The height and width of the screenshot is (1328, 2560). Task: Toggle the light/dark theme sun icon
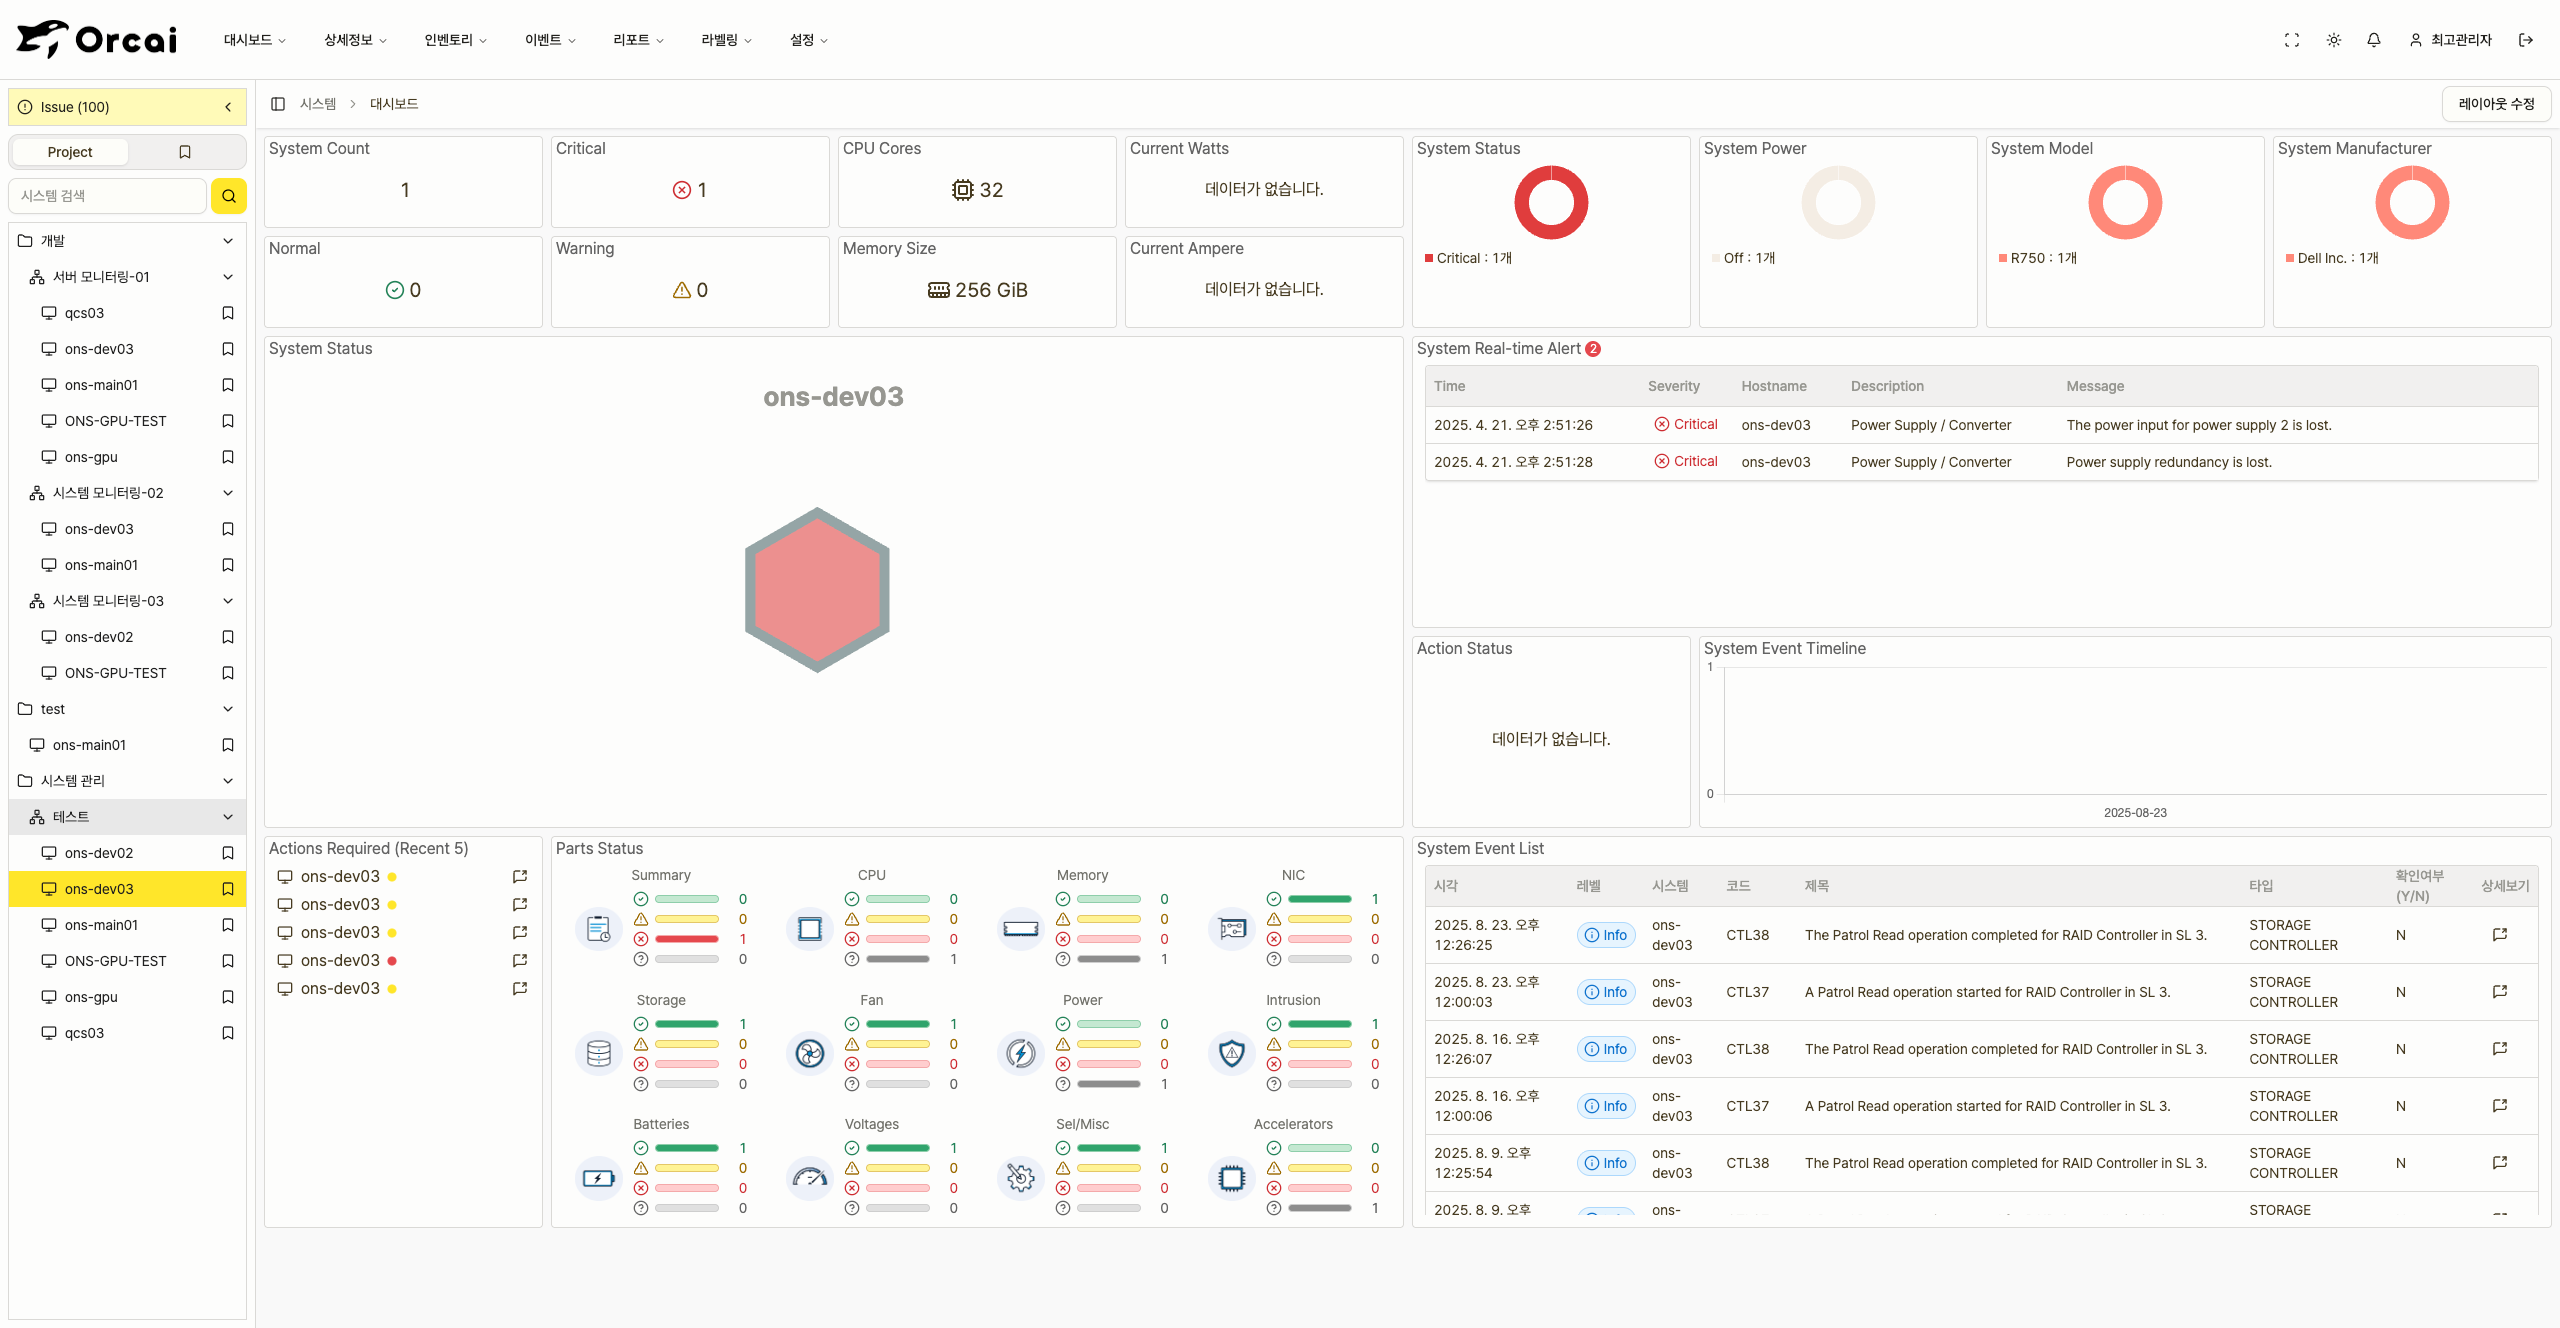[2333, 40]
